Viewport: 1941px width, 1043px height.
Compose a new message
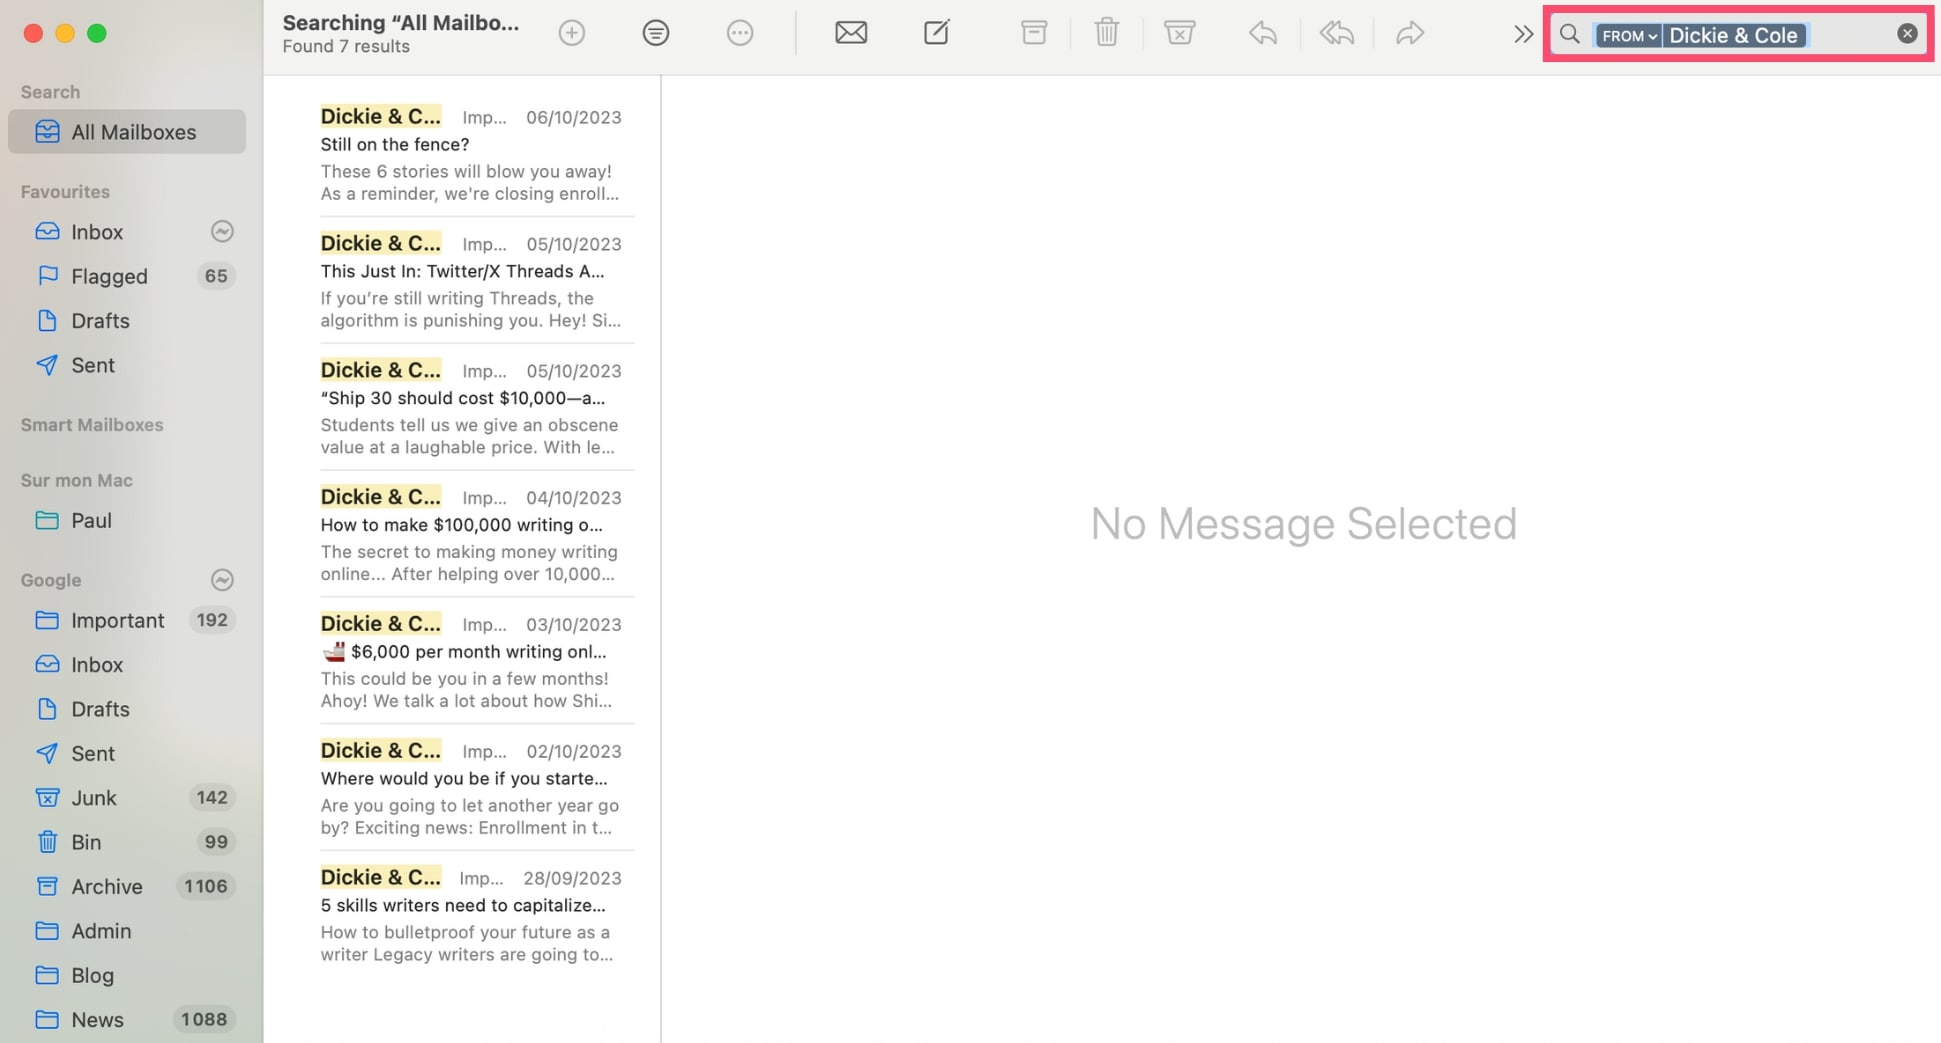[936, 33]
